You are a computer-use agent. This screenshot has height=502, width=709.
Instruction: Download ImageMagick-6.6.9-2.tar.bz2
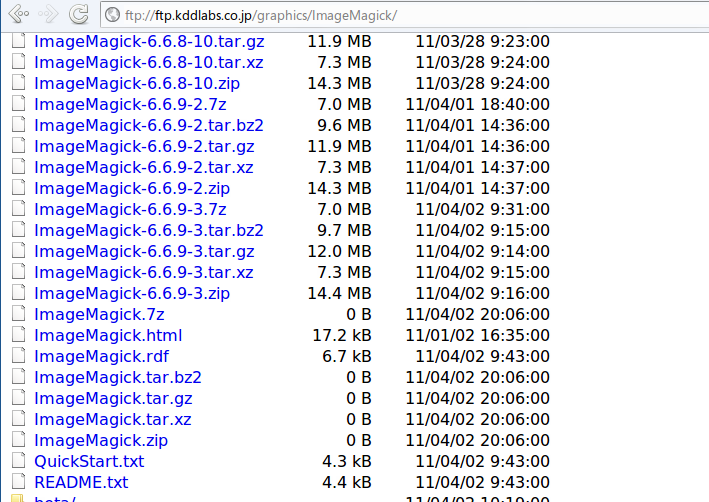click(149, 126)
